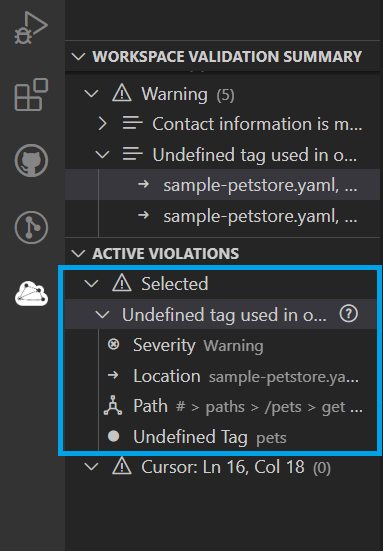This screenshot has height=551, width=383.
Task: Click the Contact information is m... text
Action: (x=257, y=124)
